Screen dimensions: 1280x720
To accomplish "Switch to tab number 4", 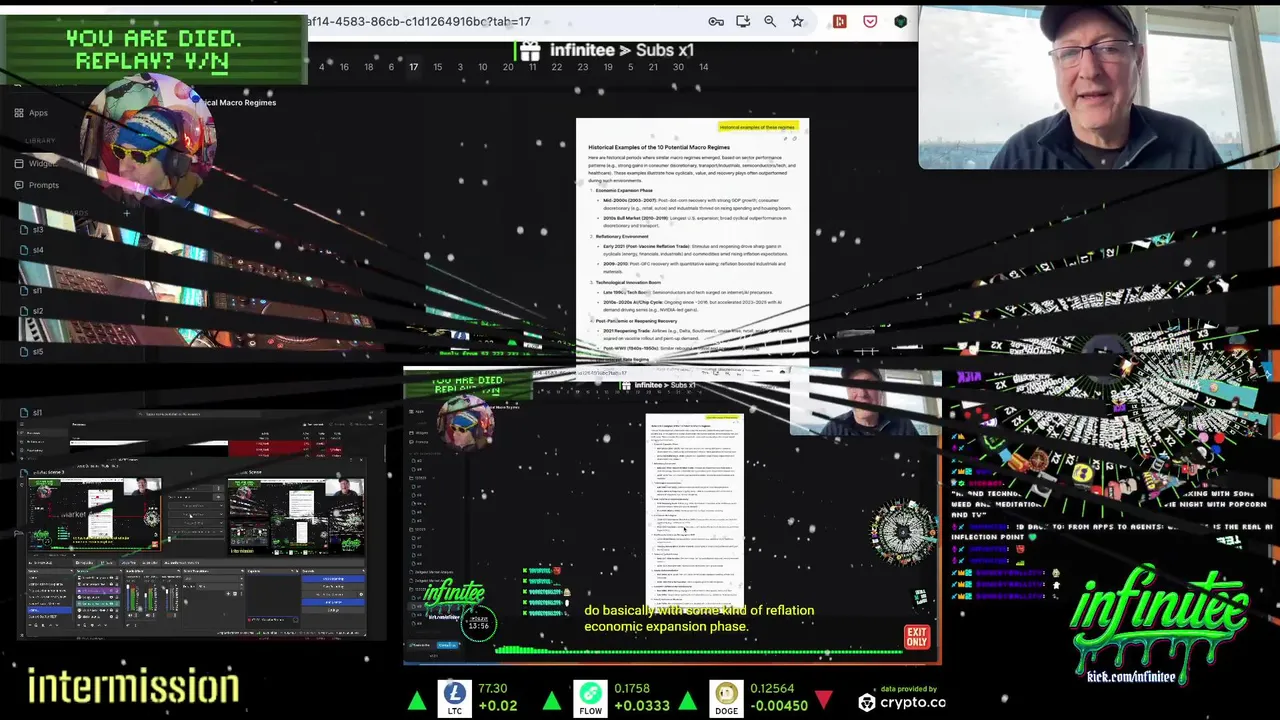I will (322, 67).
